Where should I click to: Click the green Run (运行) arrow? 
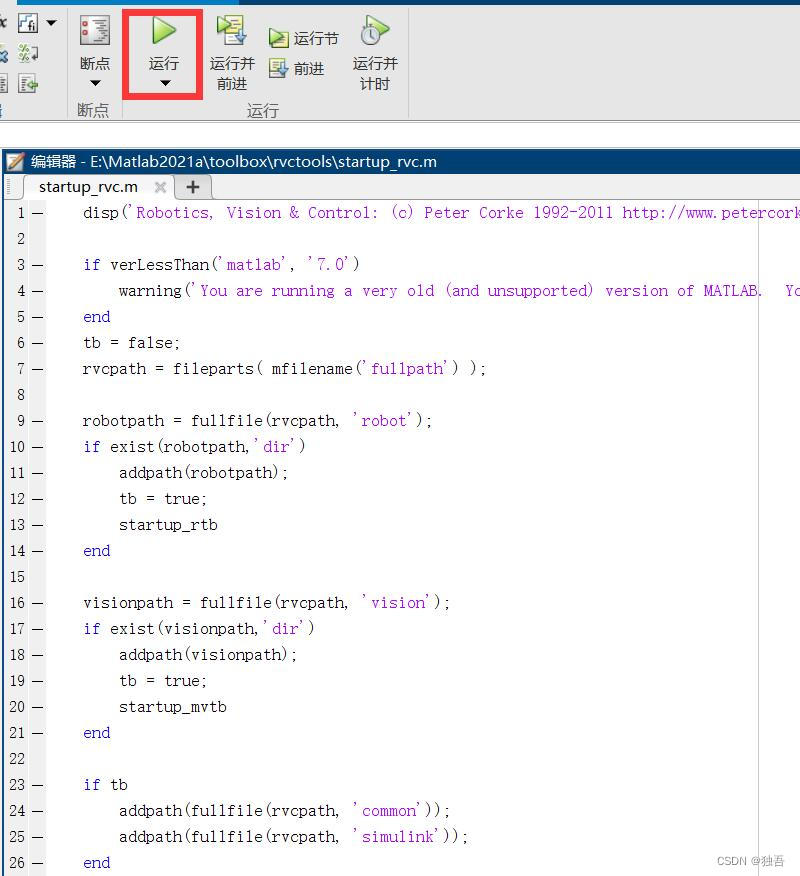point(164,30)
